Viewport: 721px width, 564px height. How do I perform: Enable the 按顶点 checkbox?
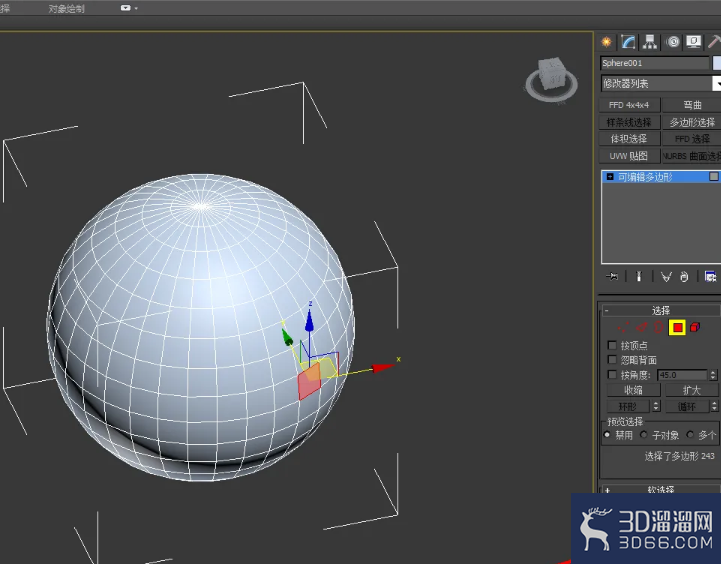tap(612, 345)
